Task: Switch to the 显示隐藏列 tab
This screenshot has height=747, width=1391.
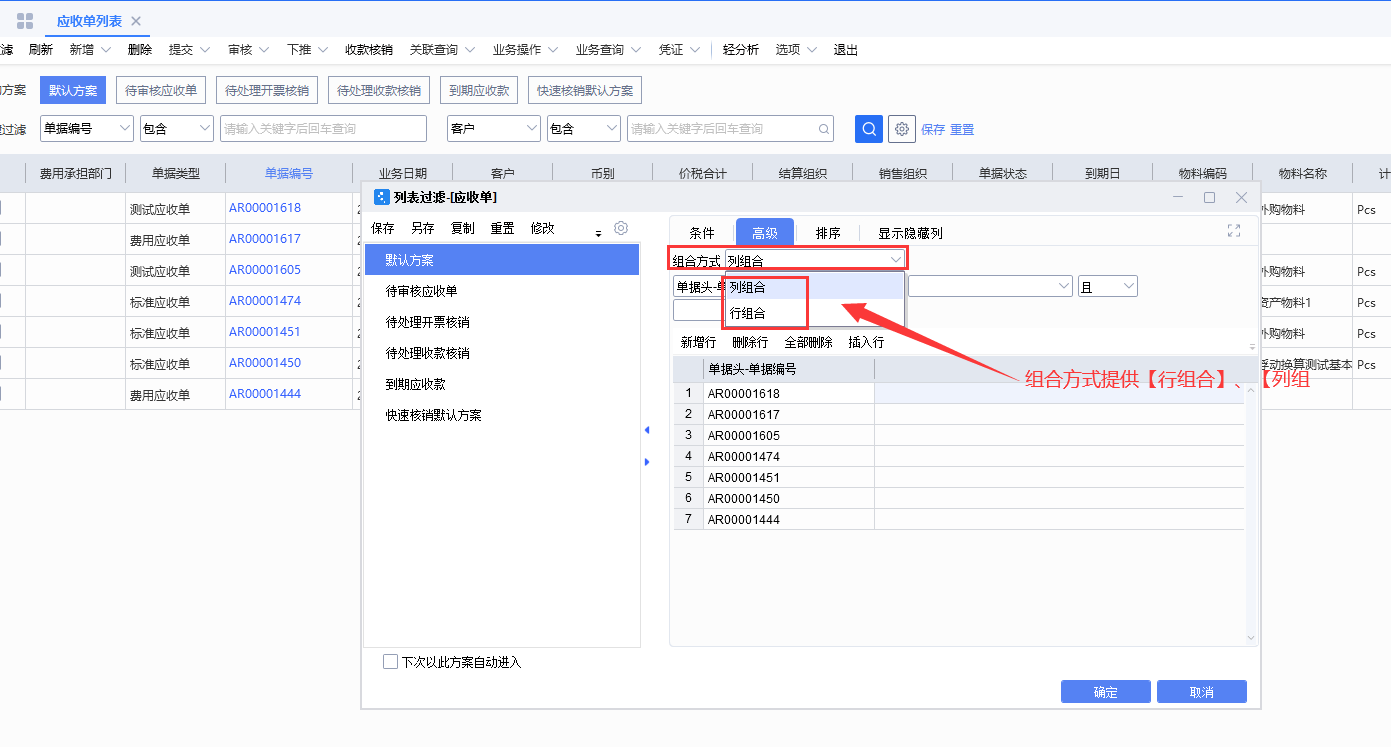Action: tap(911, 233)
